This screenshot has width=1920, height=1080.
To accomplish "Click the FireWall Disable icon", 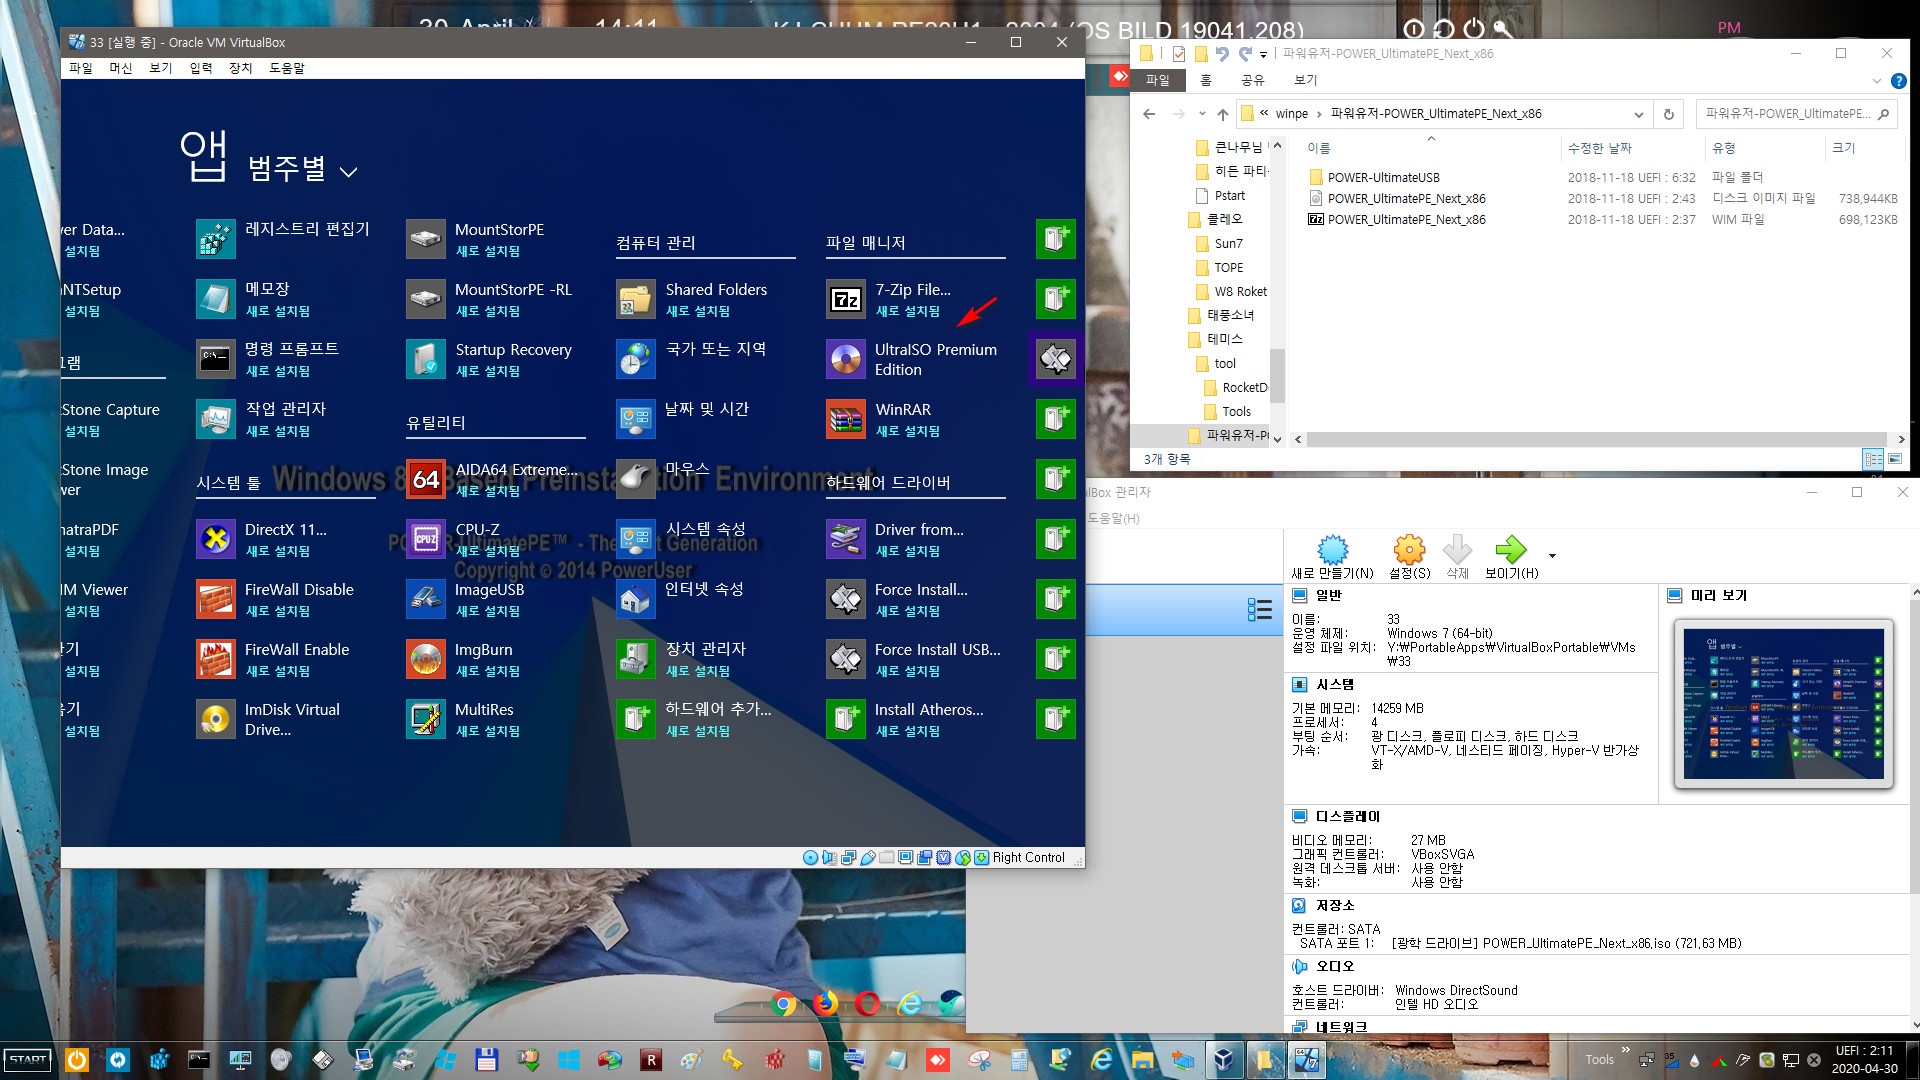I will 216,599.
